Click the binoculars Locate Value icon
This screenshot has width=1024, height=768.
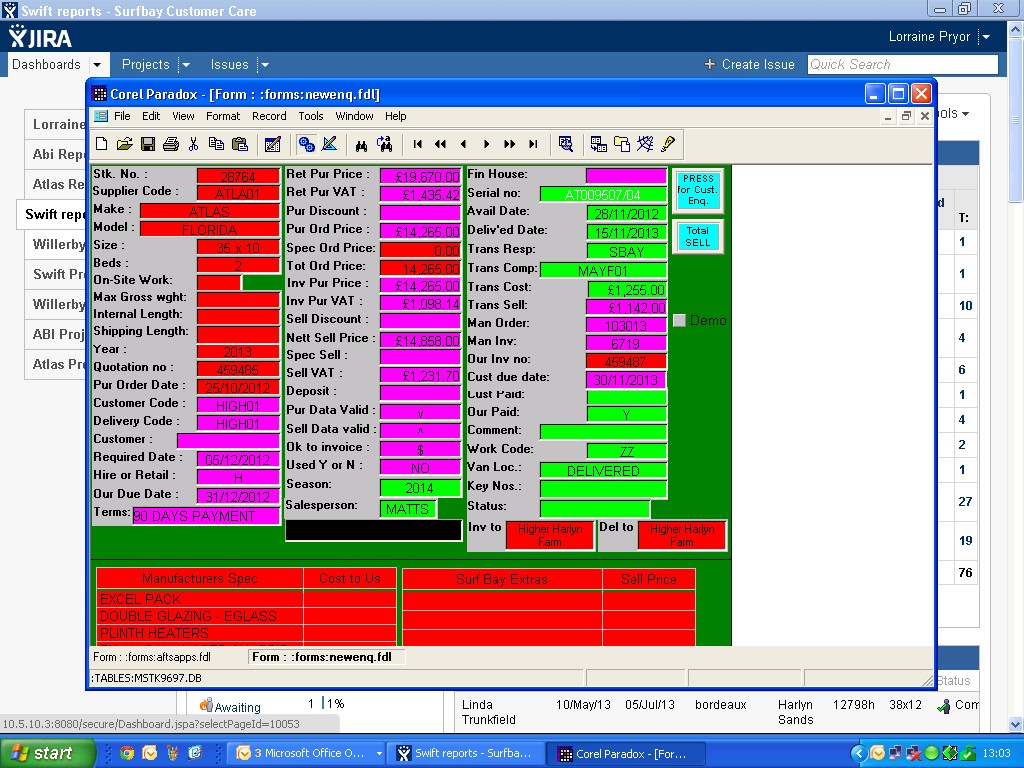(361, 144)
